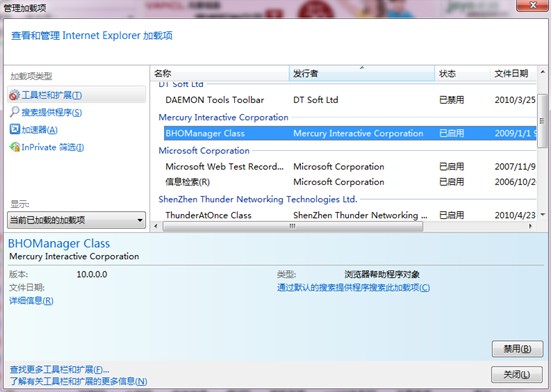
Task: Close the 管理加载项 dialog window
Action: (x=533, y=5)
